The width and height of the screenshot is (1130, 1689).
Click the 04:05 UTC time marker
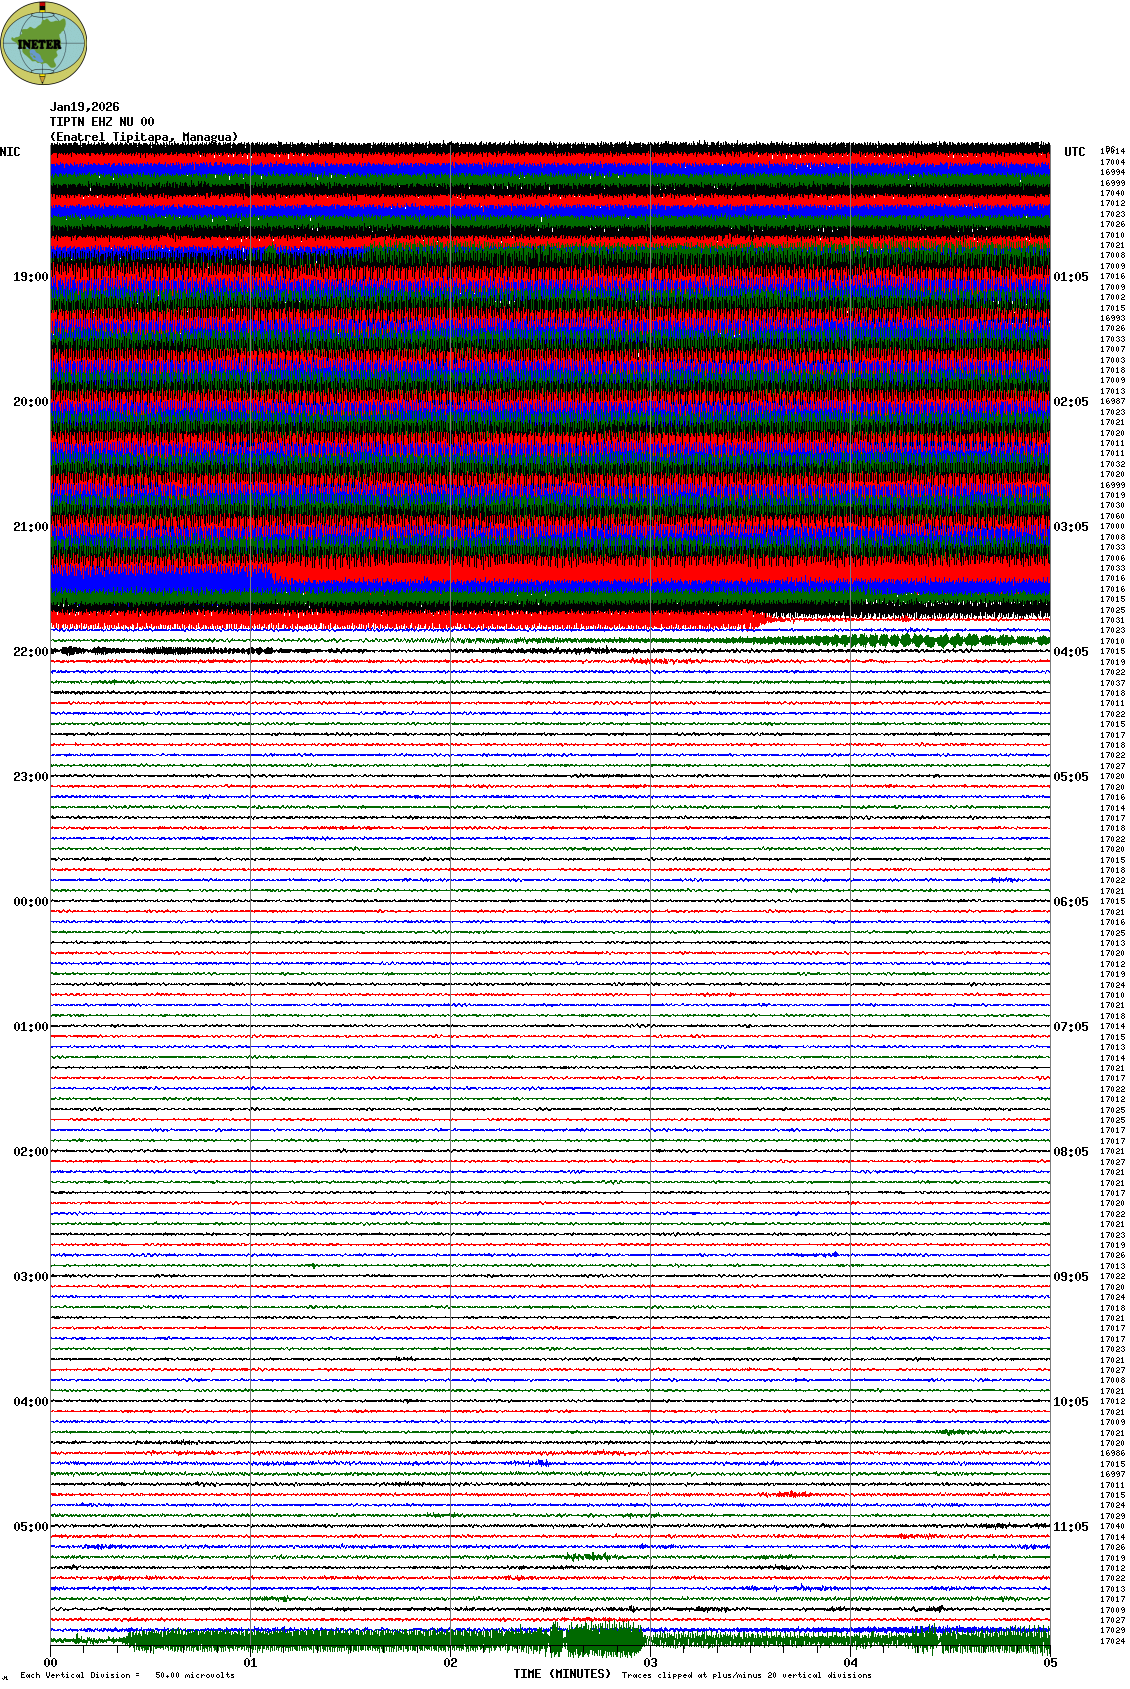coord(1070,652)
